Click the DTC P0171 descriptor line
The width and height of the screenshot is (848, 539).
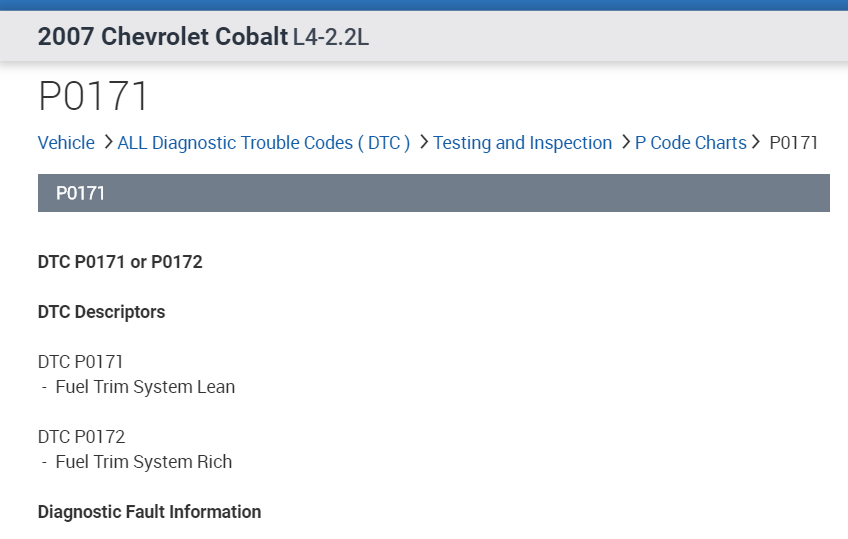81,362
